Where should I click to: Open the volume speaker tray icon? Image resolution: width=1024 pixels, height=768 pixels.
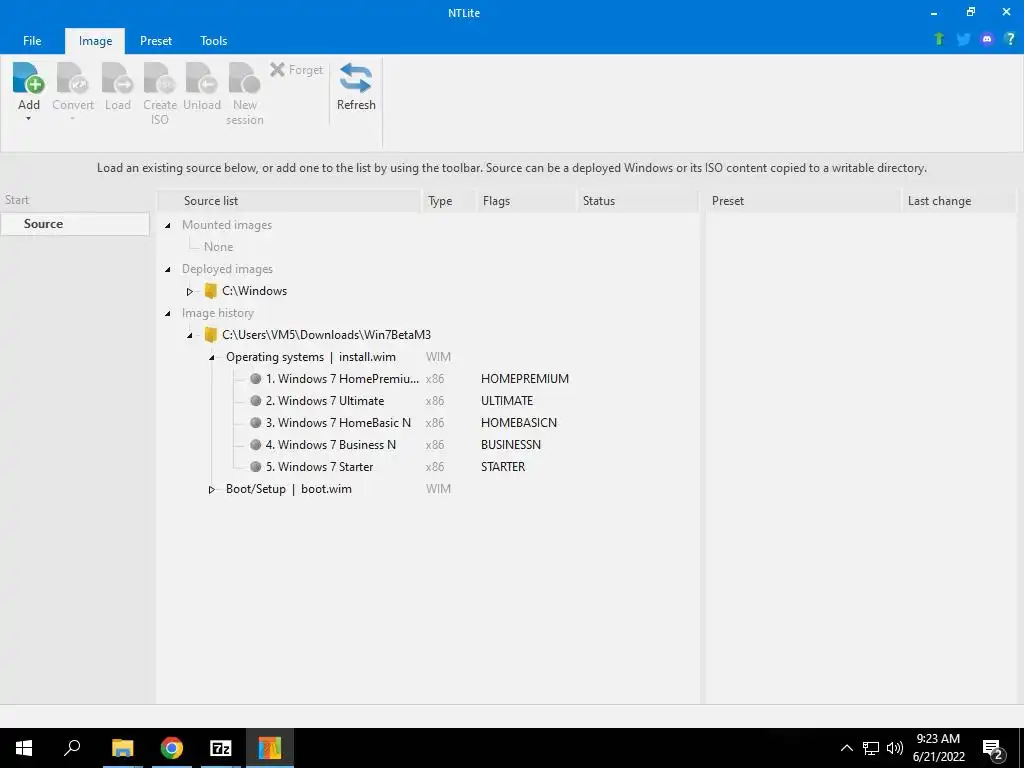(895, 748)
